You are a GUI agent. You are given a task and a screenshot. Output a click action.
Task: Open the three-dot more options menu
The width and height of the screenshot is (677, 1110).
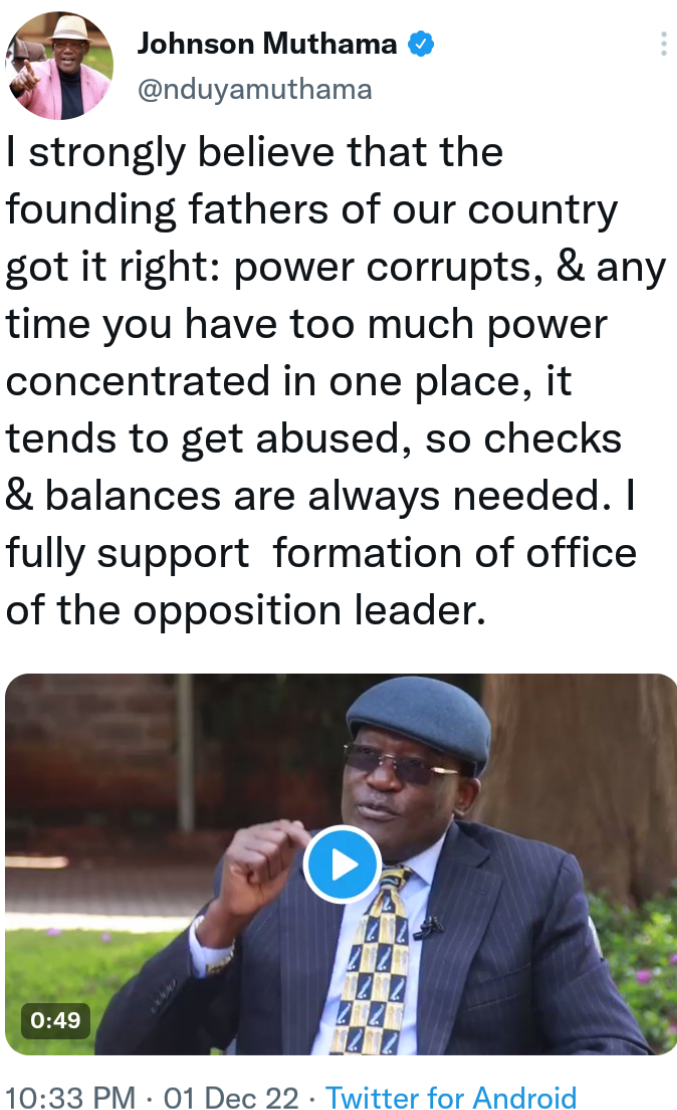tap(663, 44)
